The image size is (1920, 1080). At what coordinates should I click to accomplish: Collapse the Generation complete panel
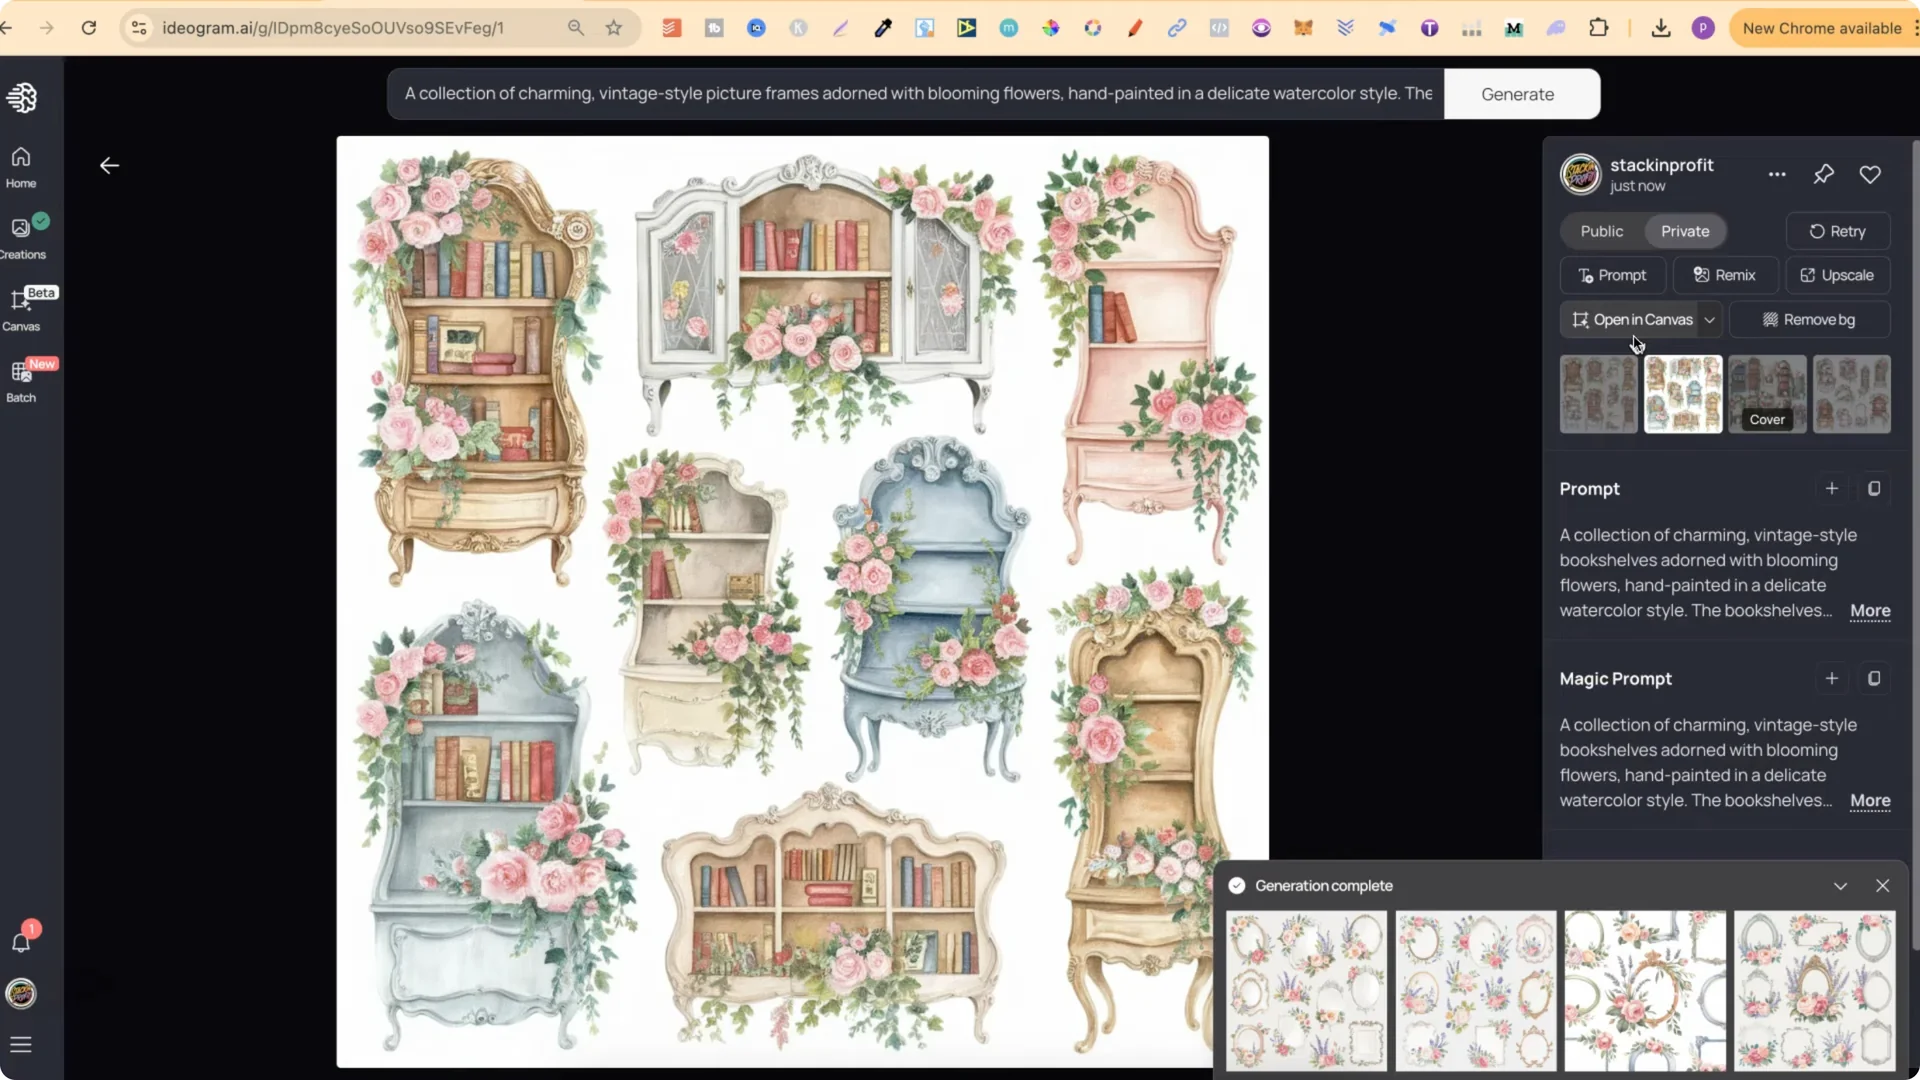(1840, 885)
